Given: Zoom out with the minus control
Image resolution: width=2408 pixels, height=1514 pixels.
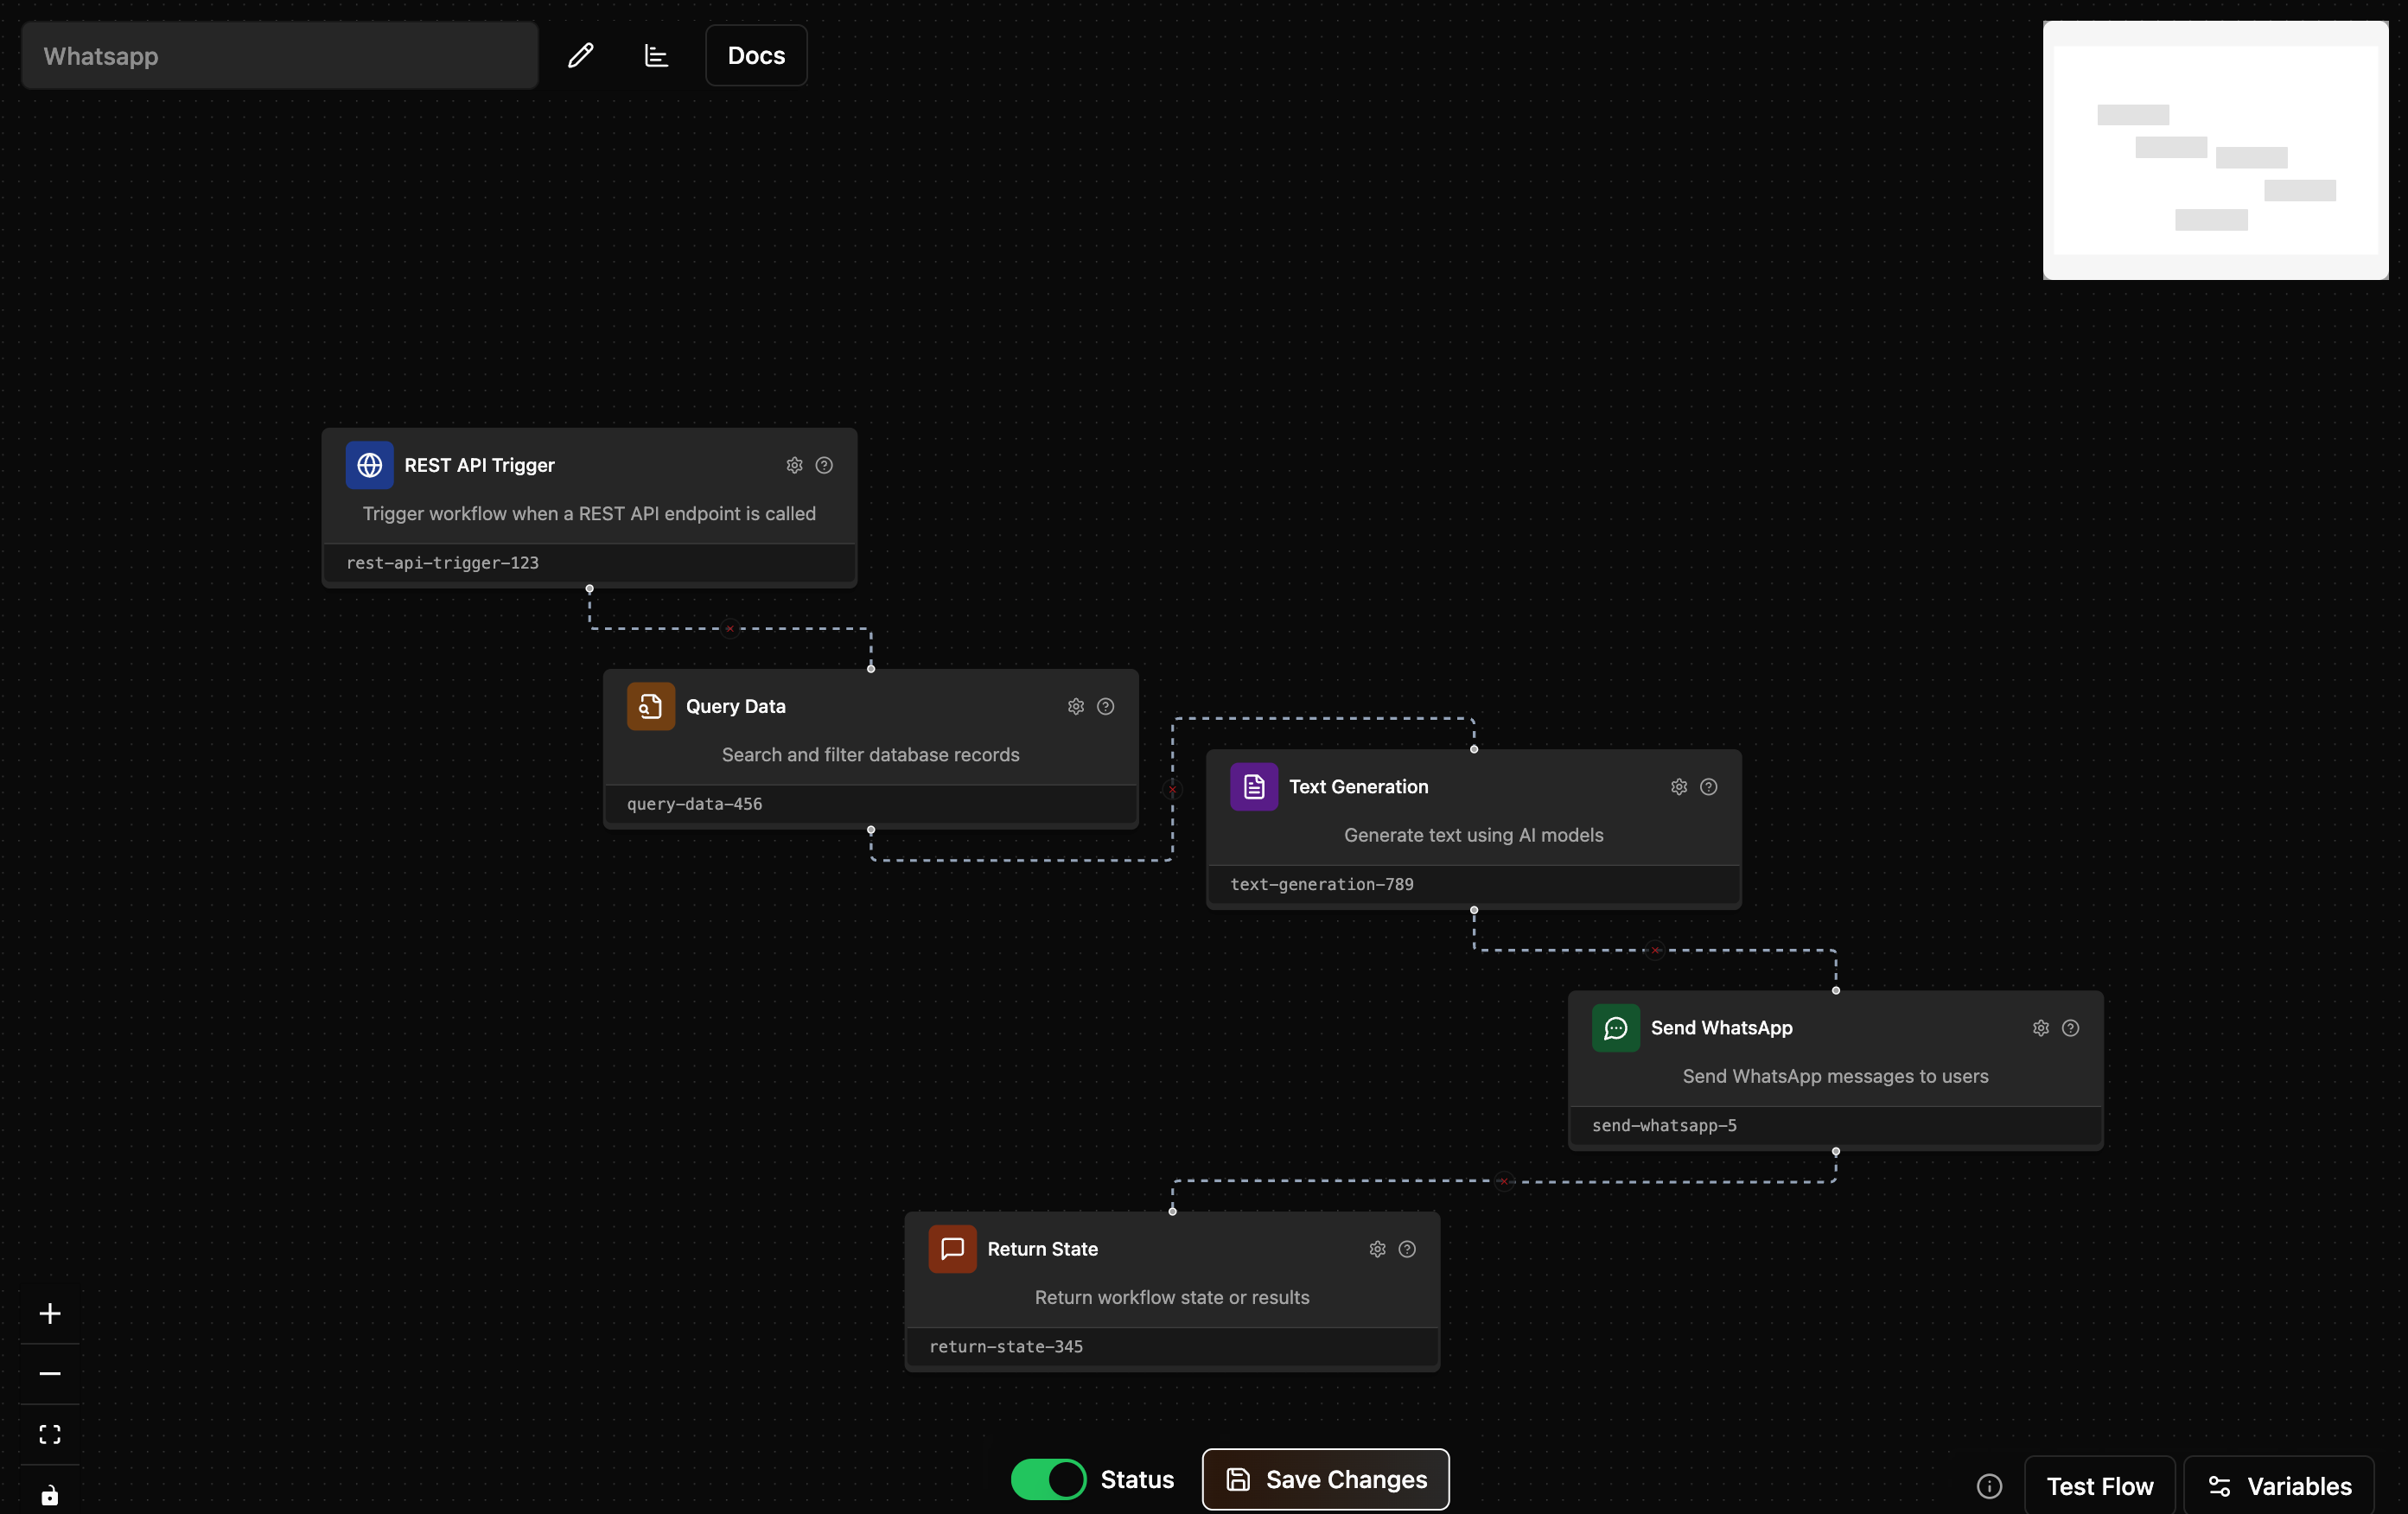Looking at the screenshot, I should [50, 1374].
